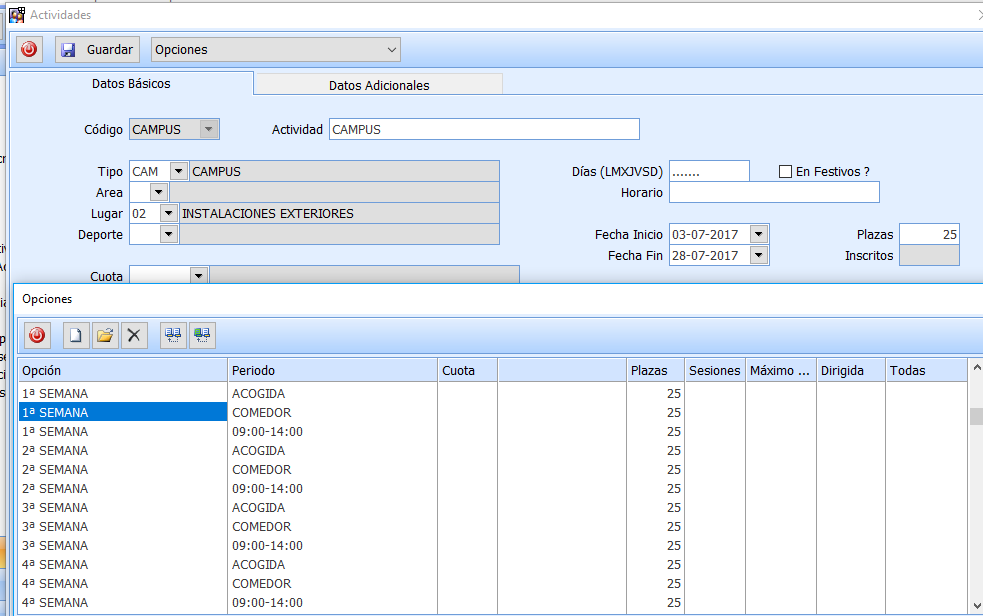Viewport: 983px width, 616px height.
Task: Expand the Opciones dropdown in top toolbar
Action: coord(390,49)
